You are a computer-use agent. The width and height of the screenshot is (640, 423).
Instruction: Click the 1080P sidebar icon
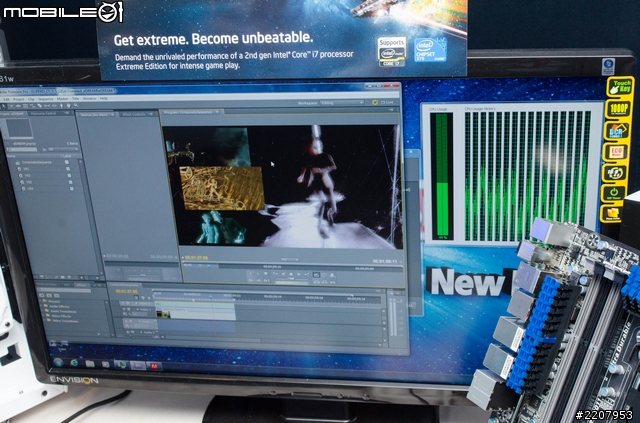[x=618, y=109]
